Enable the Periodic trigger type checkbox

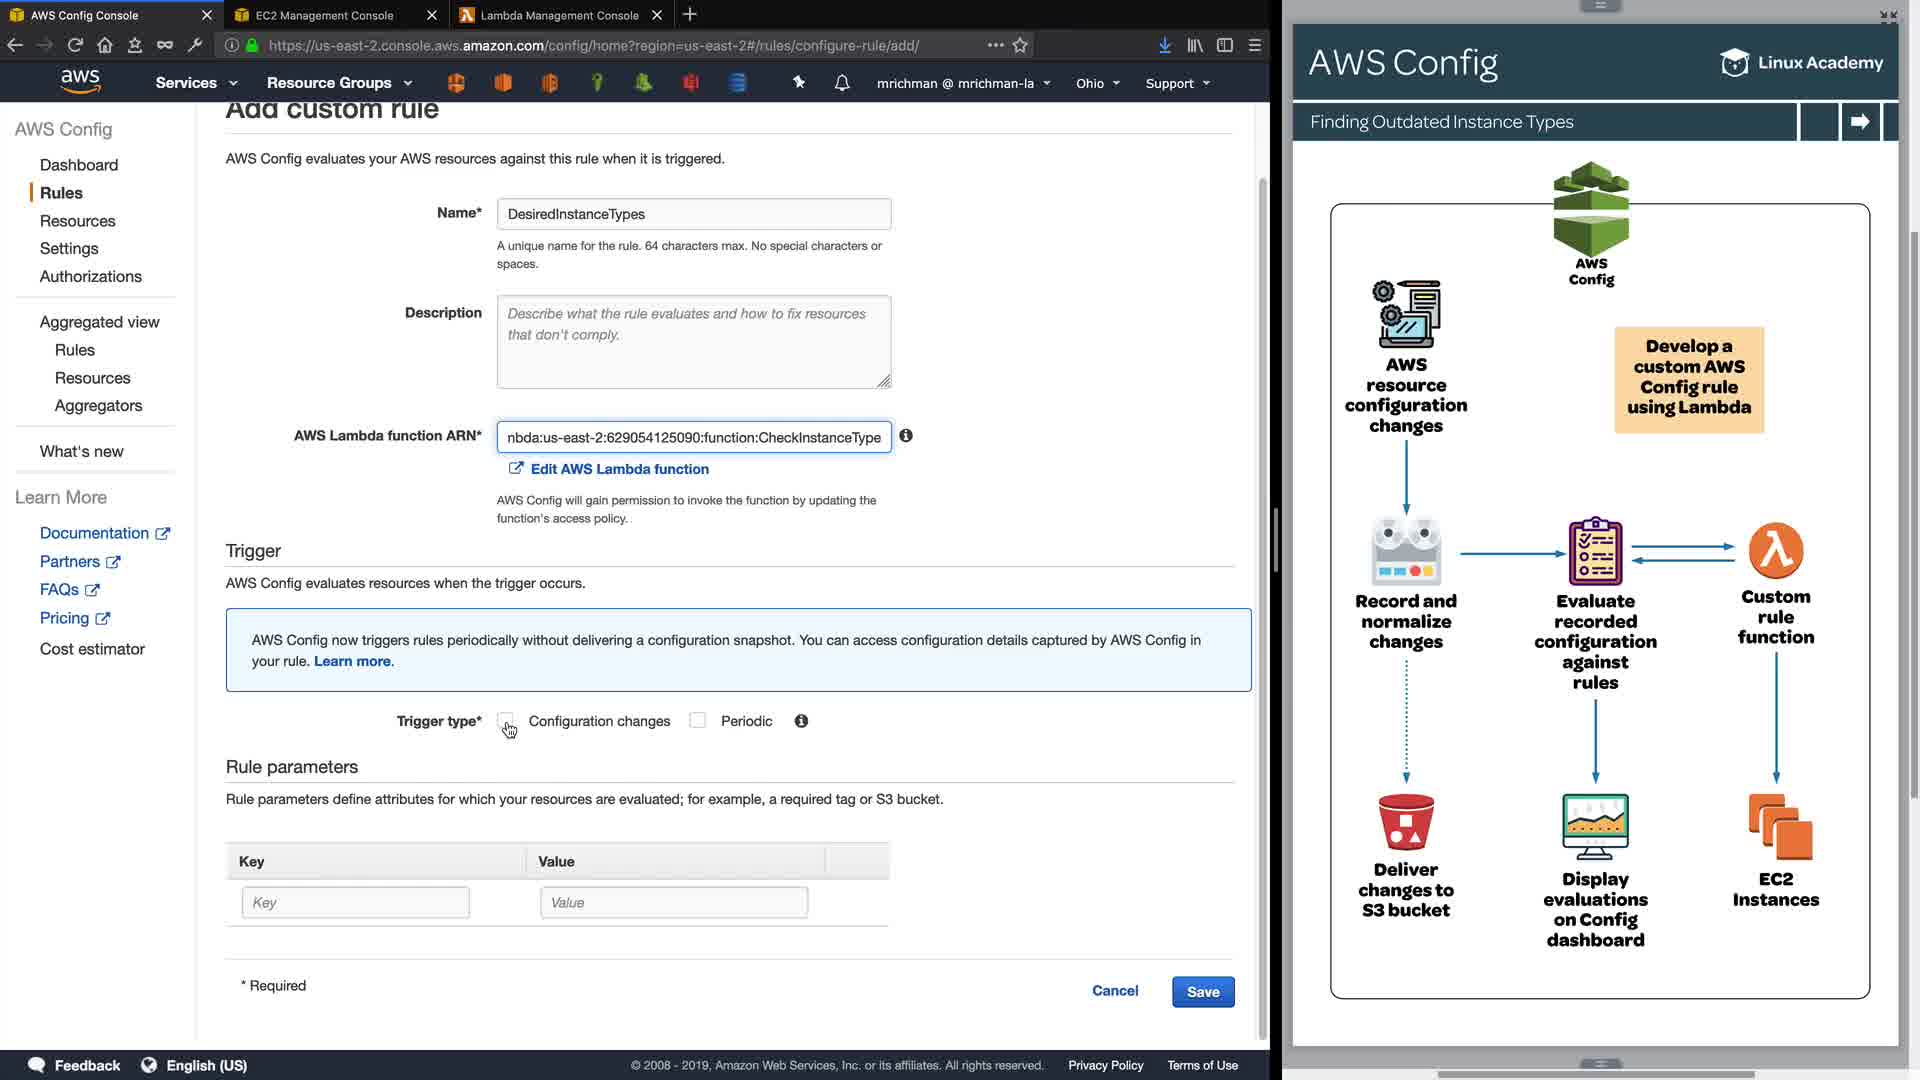tap(698, 721)
